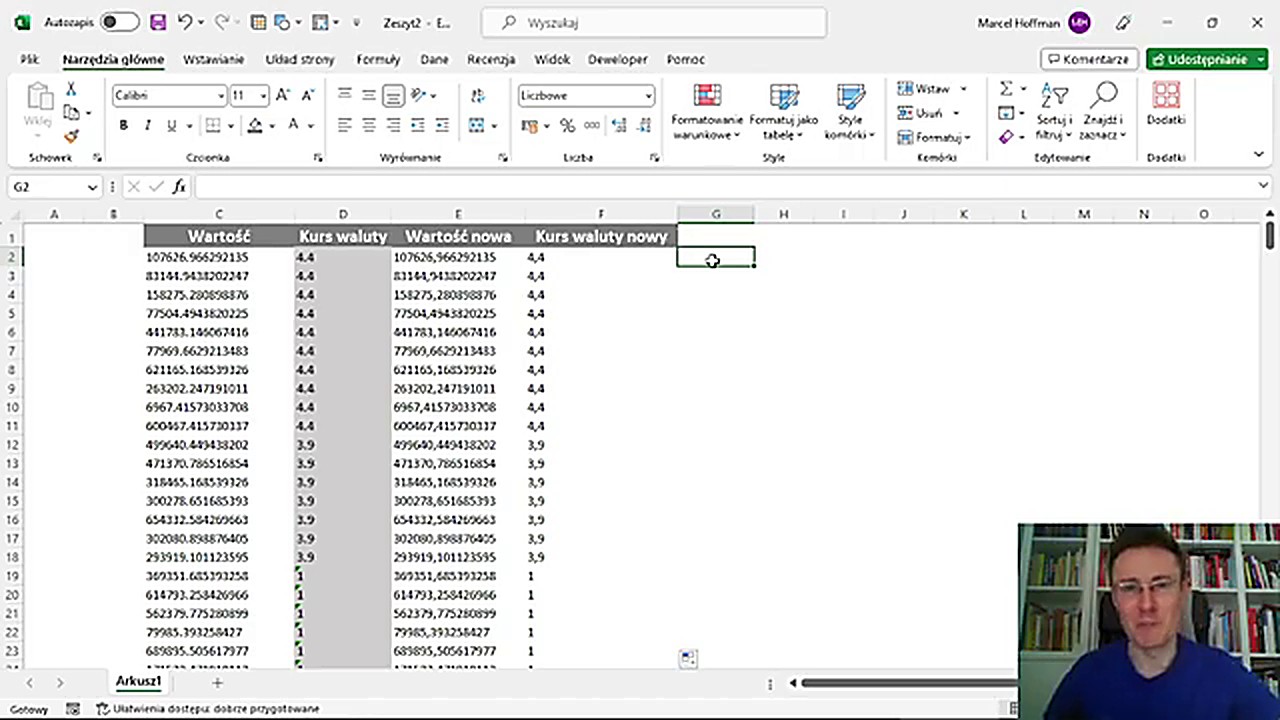1280x720 pixels.
Task: Open Sortuj i filtruj tool
Action: (x=1054, y=111)
